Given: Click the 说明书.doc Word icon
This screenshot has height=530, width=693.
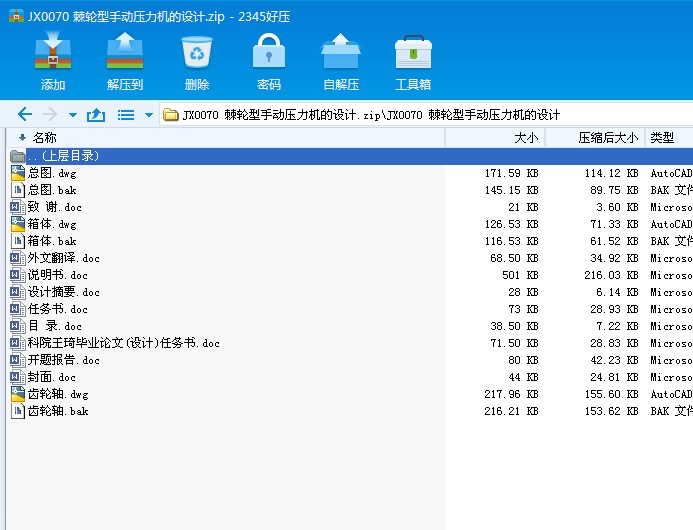Looking at the screenshot, I should click(x=17, y=275).
